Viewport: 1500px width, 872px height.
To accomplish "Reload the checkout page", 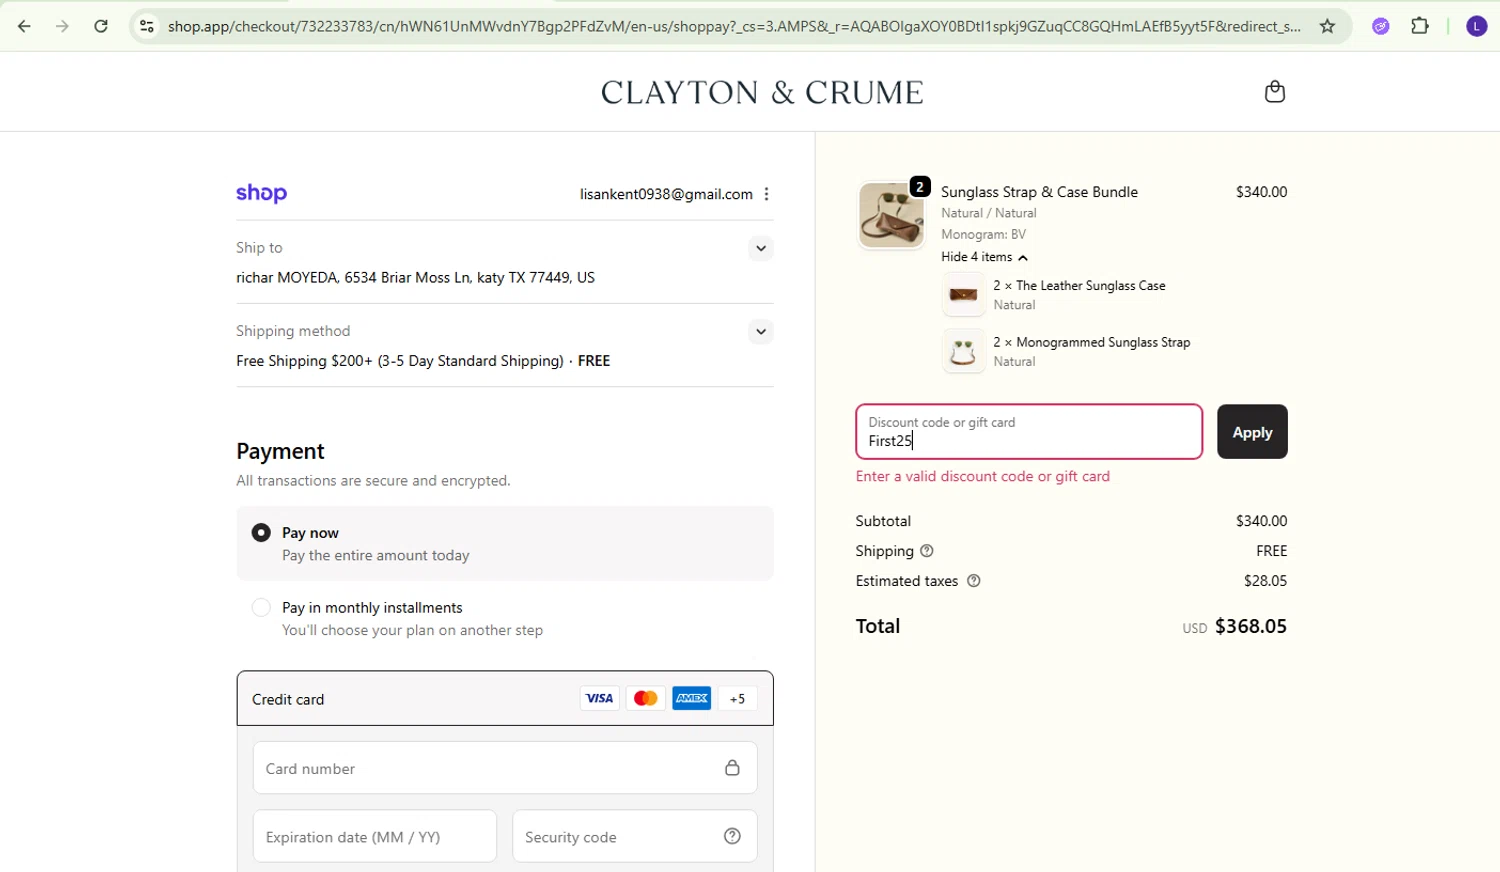I will tap(101, 27).
